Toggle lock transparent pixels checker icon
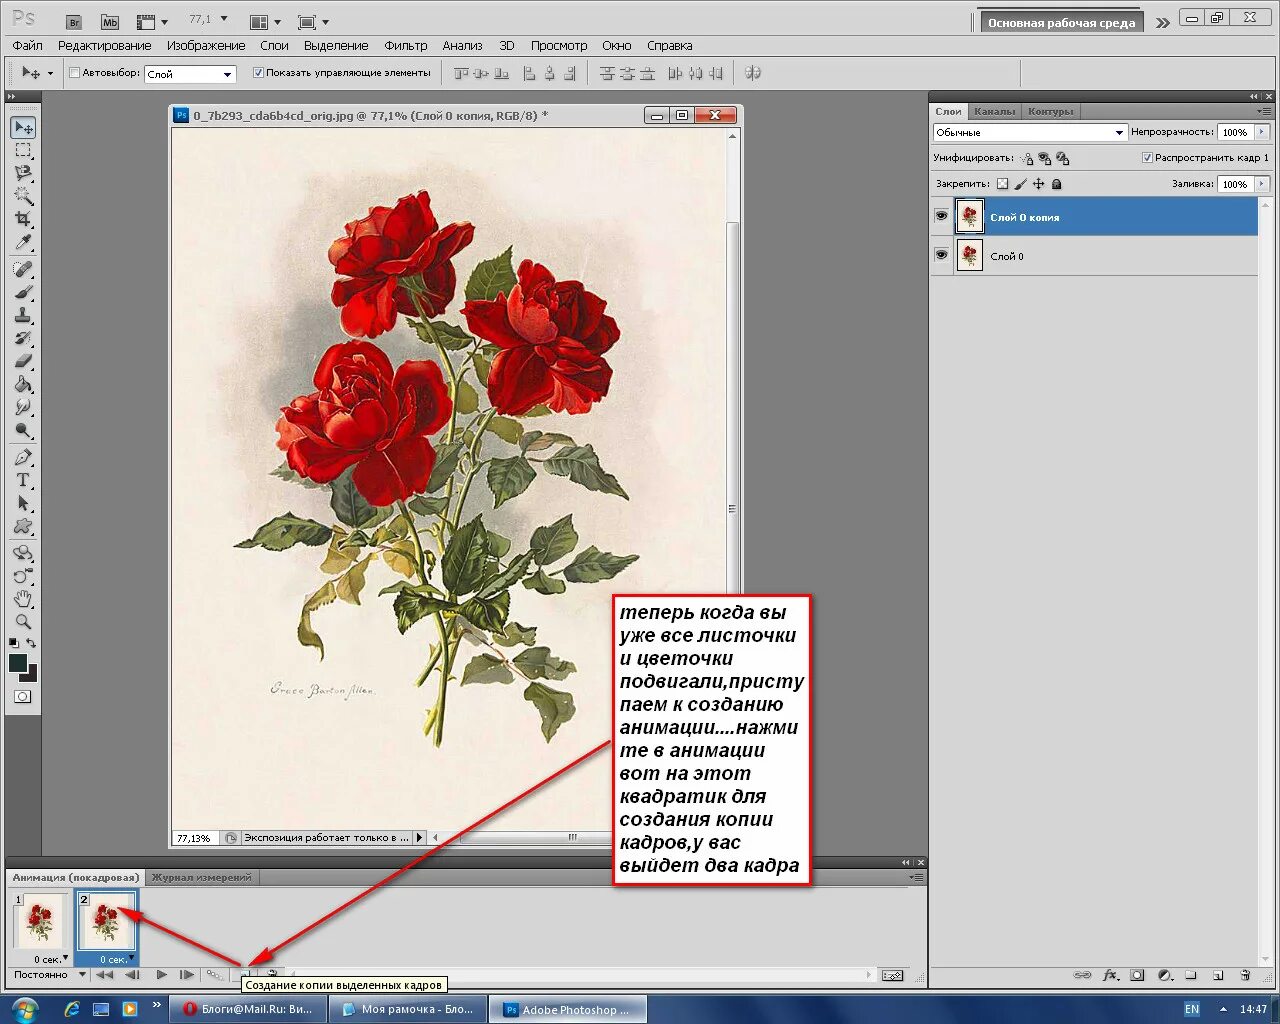 coord(1003,184)
